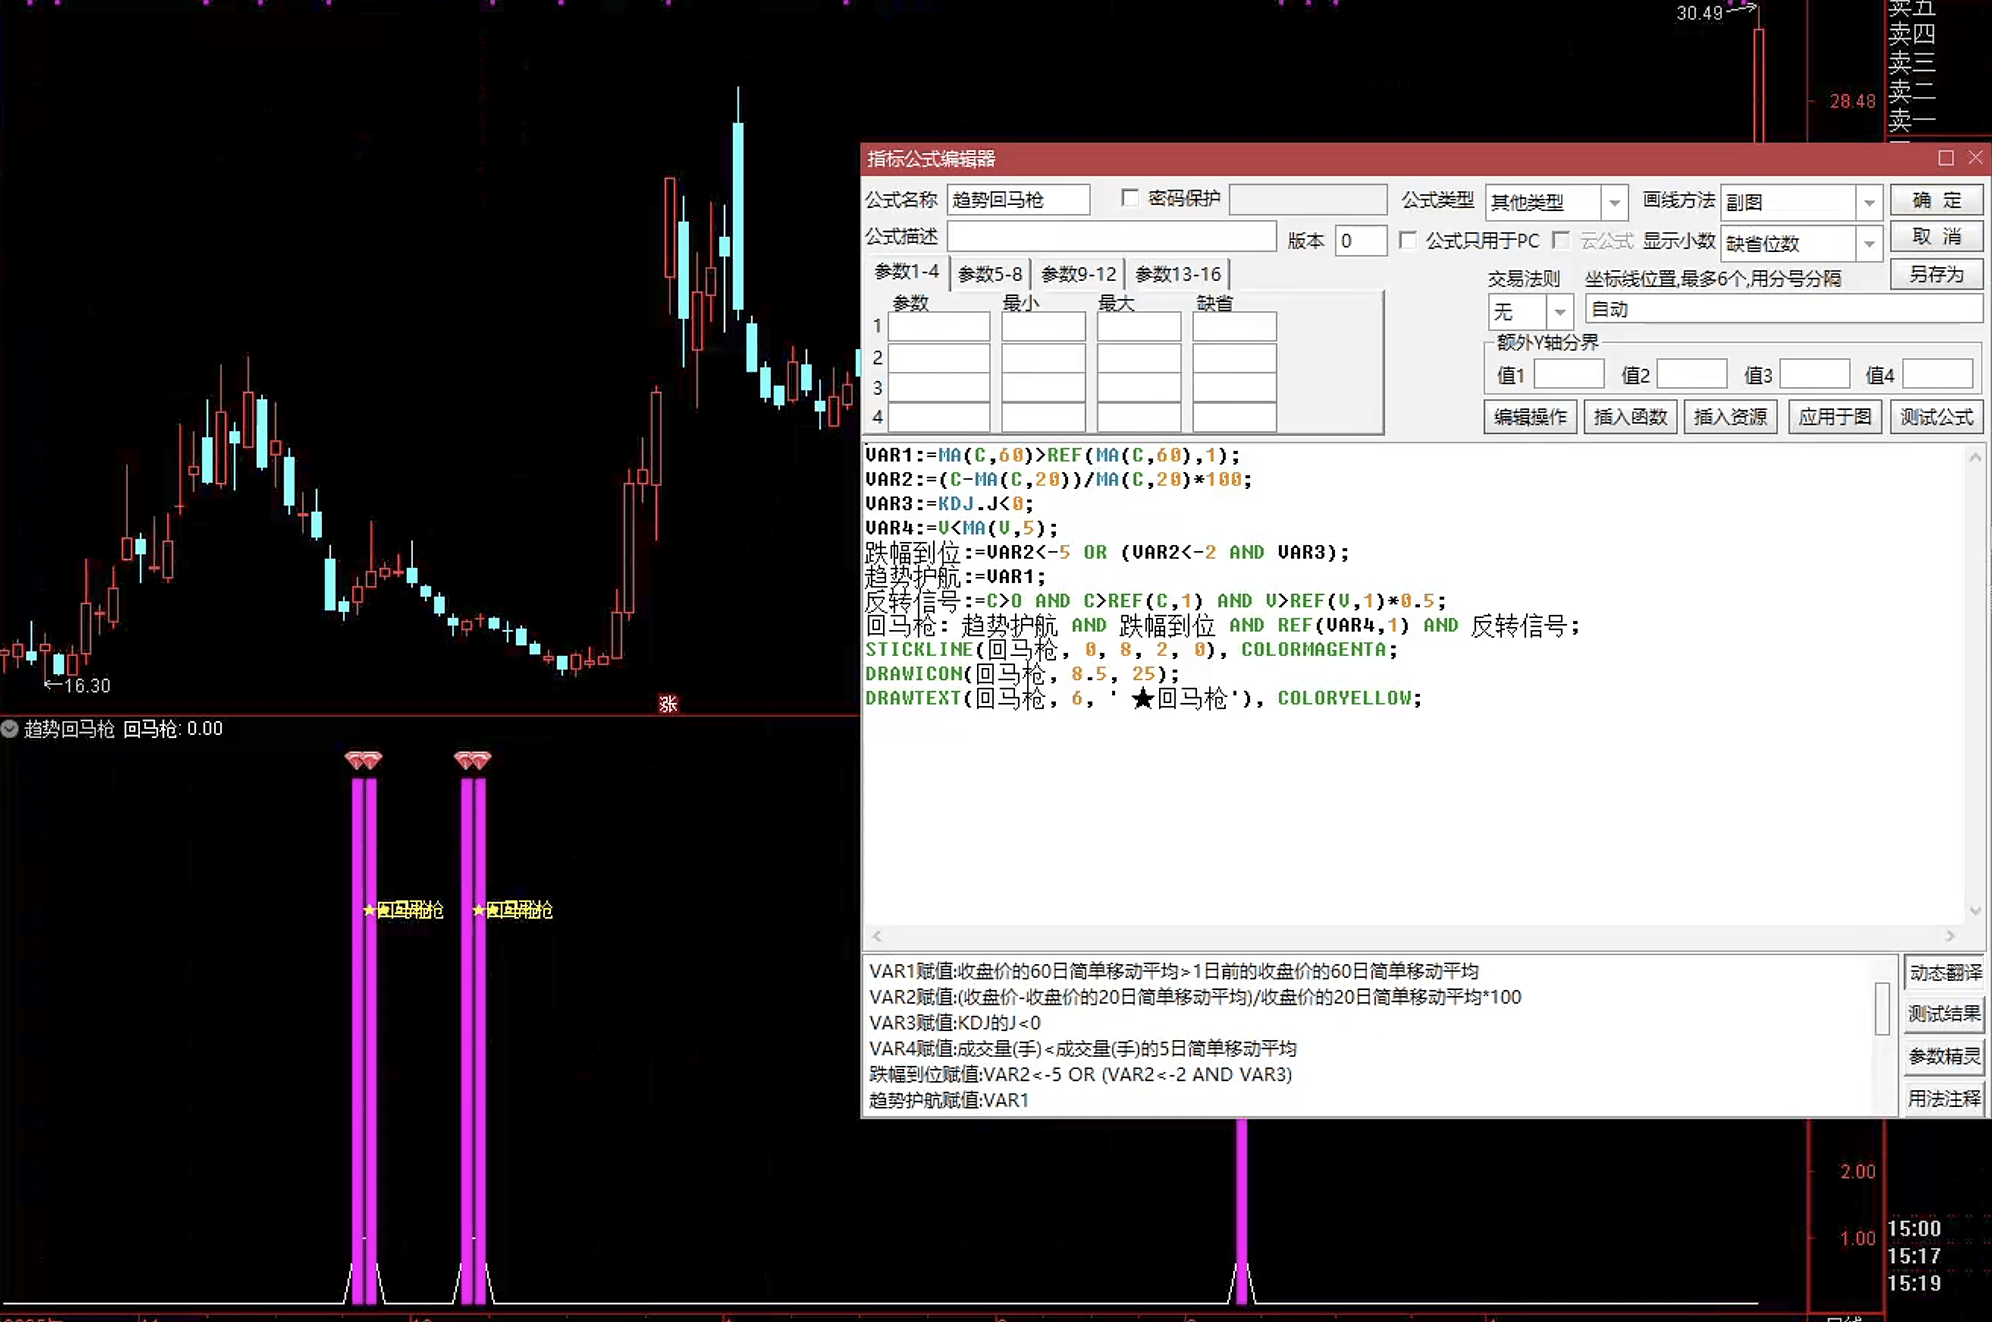Click the code editor scroll-up arrow
The height and width of the screenshot is (1322, 1992).
tap(1975, 457)
